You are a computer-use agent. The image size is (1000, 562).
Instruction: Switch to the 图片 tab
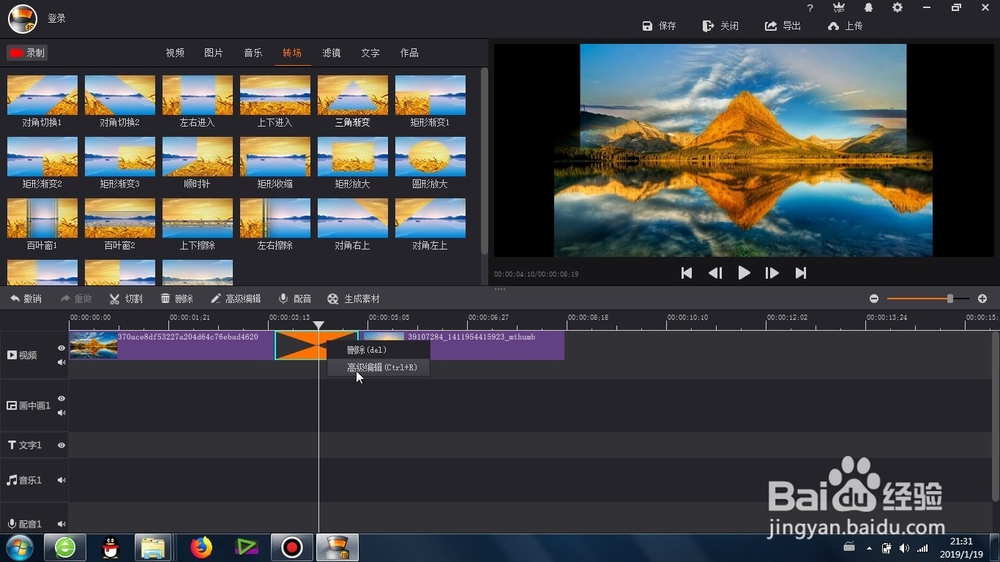point(214,53)
